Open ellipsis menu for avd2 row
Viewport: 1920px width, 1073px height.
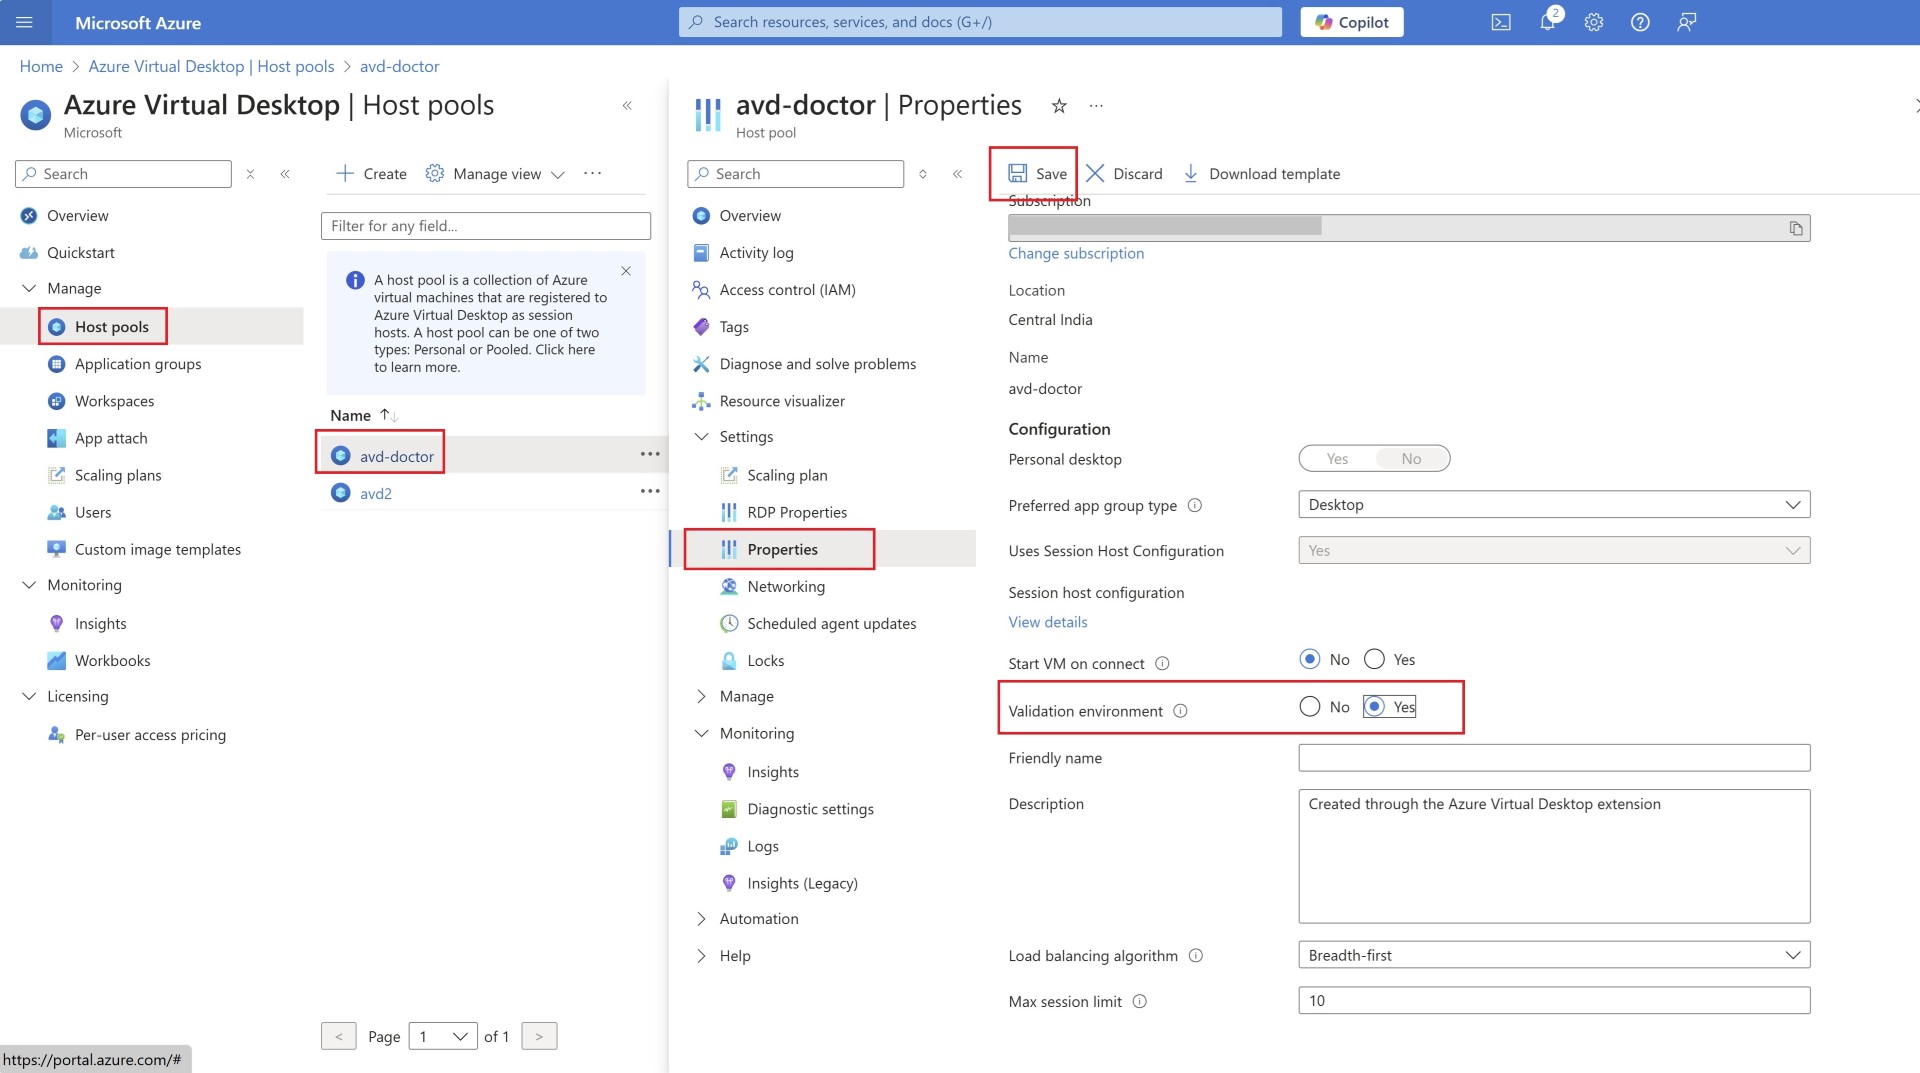coord(650,491)
